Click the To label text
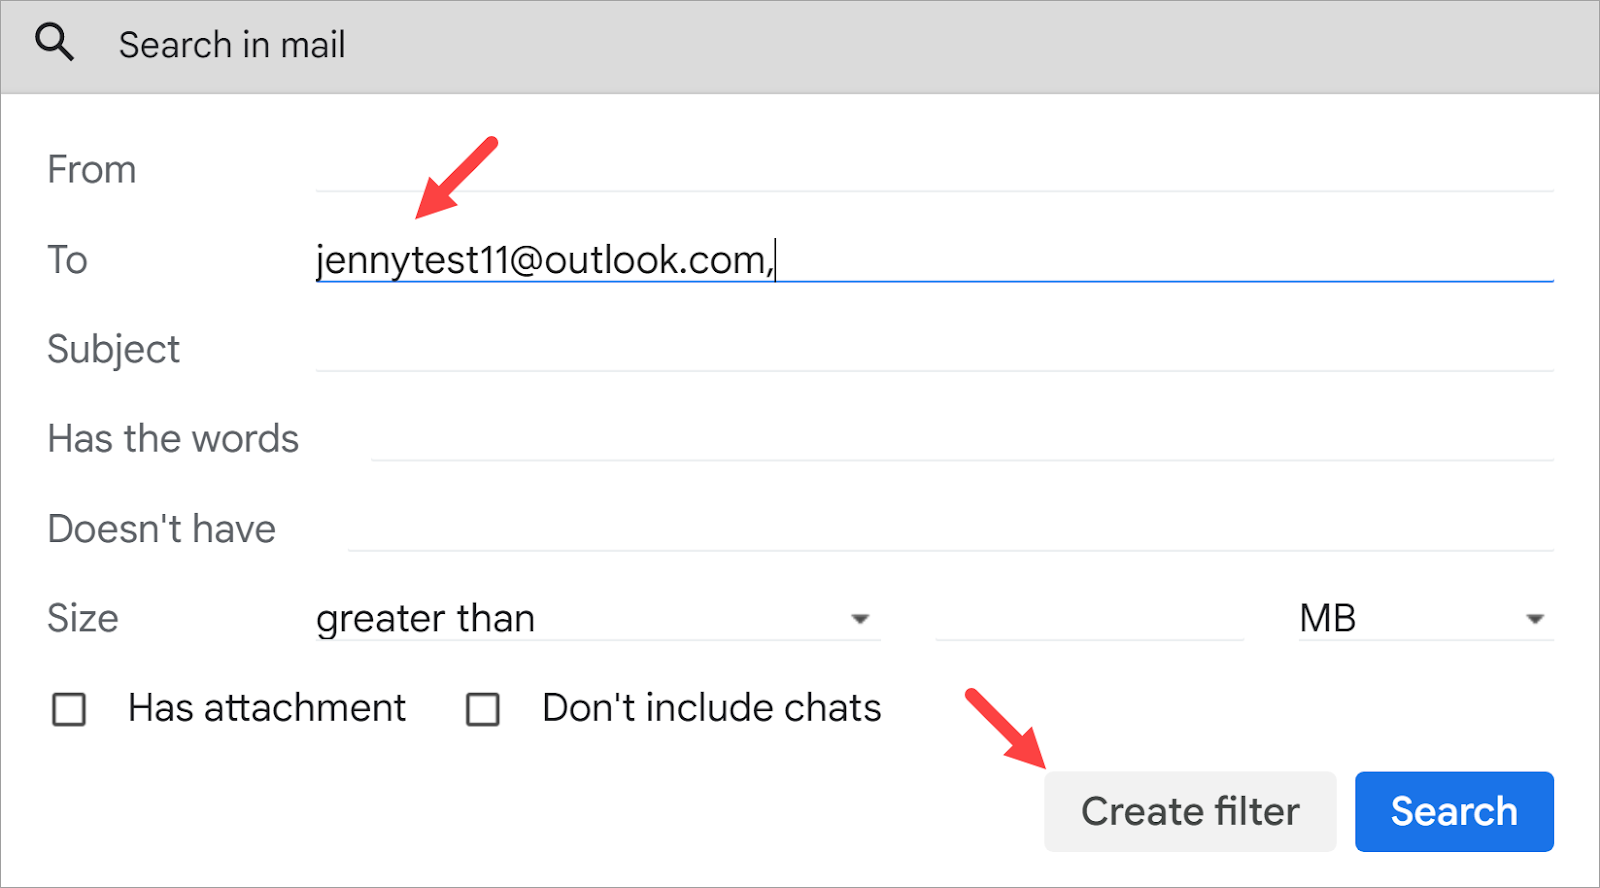This screenshot has width=1600, height=888. (68, 260)
